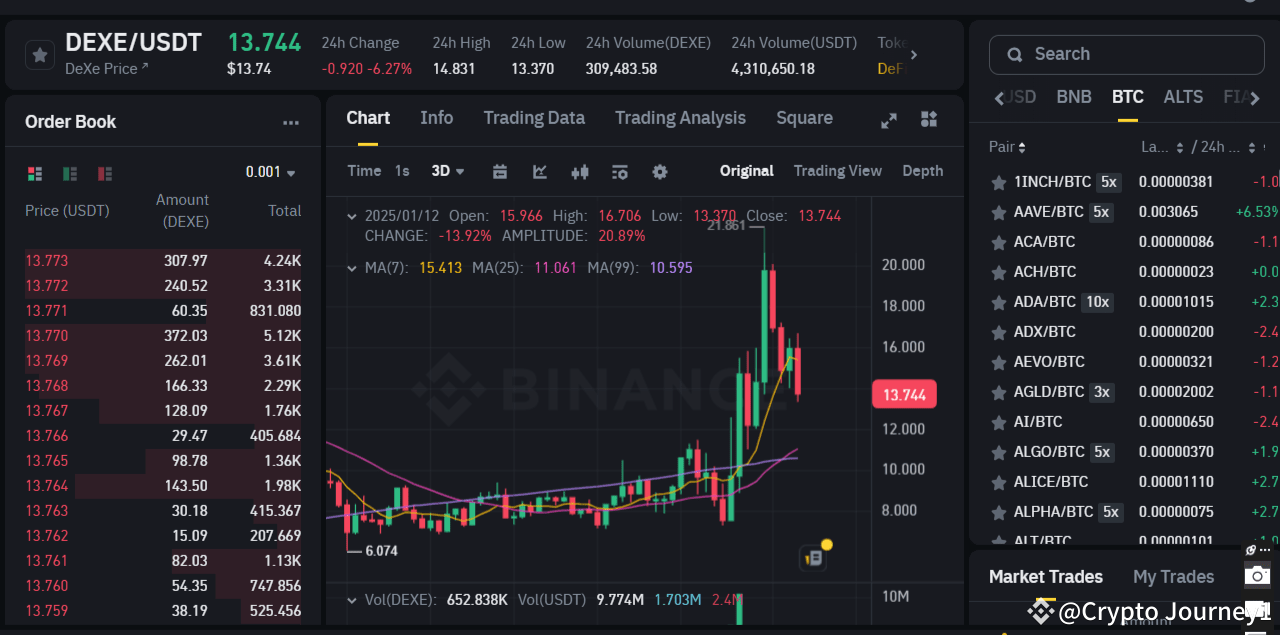Open the chart settings gear icon
This screenshot has height=635, width=1280.
pyautogui.click(x=660, y=172)
